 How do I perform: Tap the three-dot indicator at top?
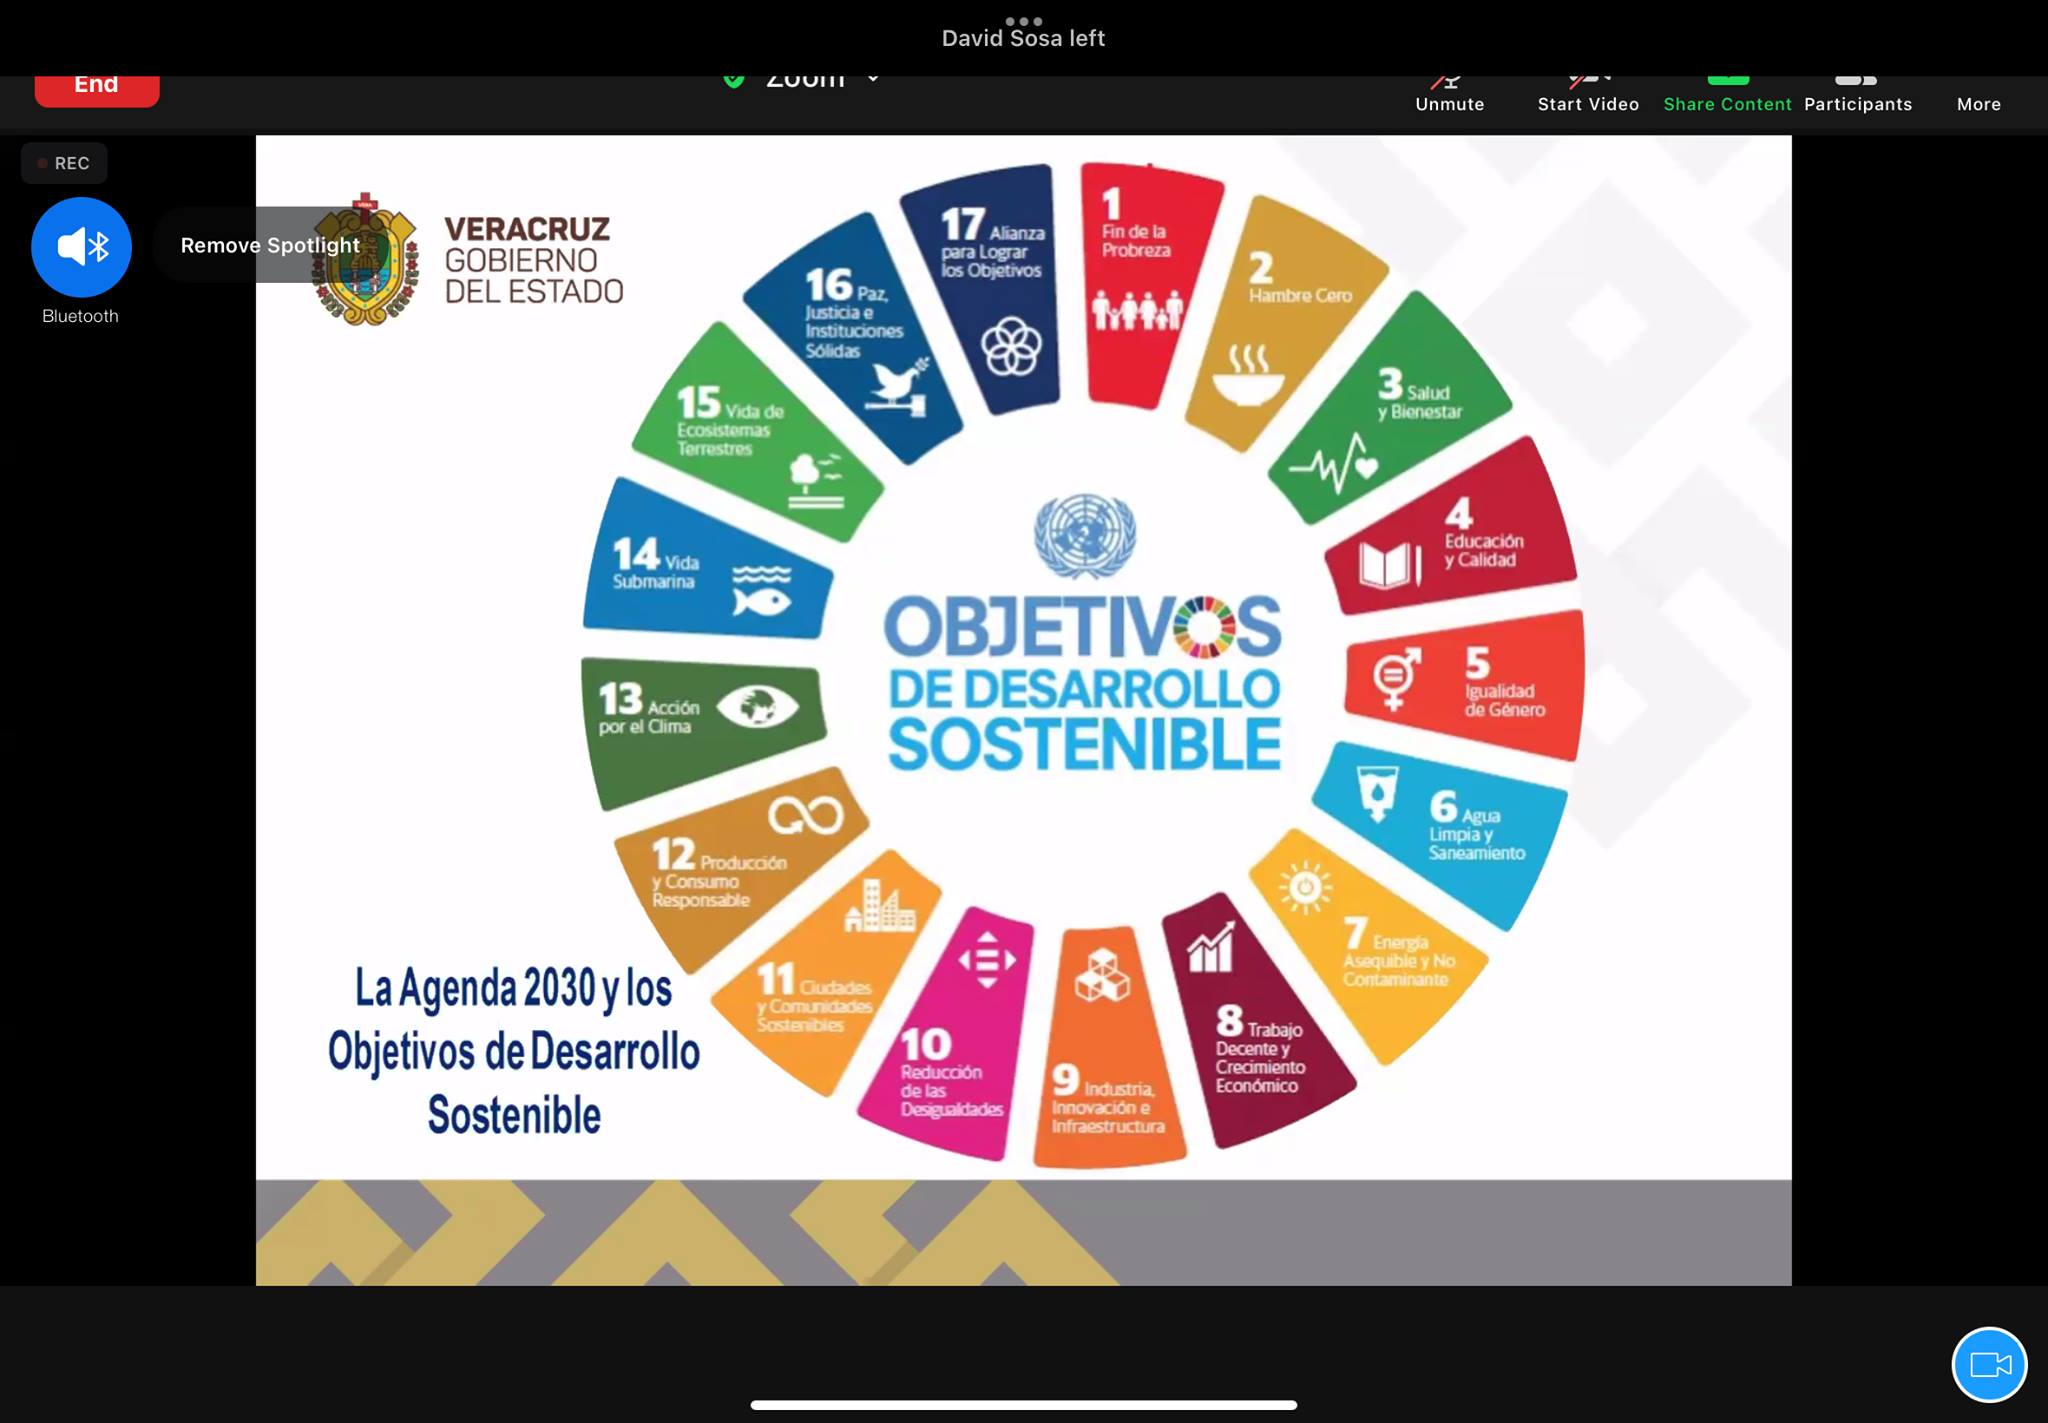coord(1023,20)
